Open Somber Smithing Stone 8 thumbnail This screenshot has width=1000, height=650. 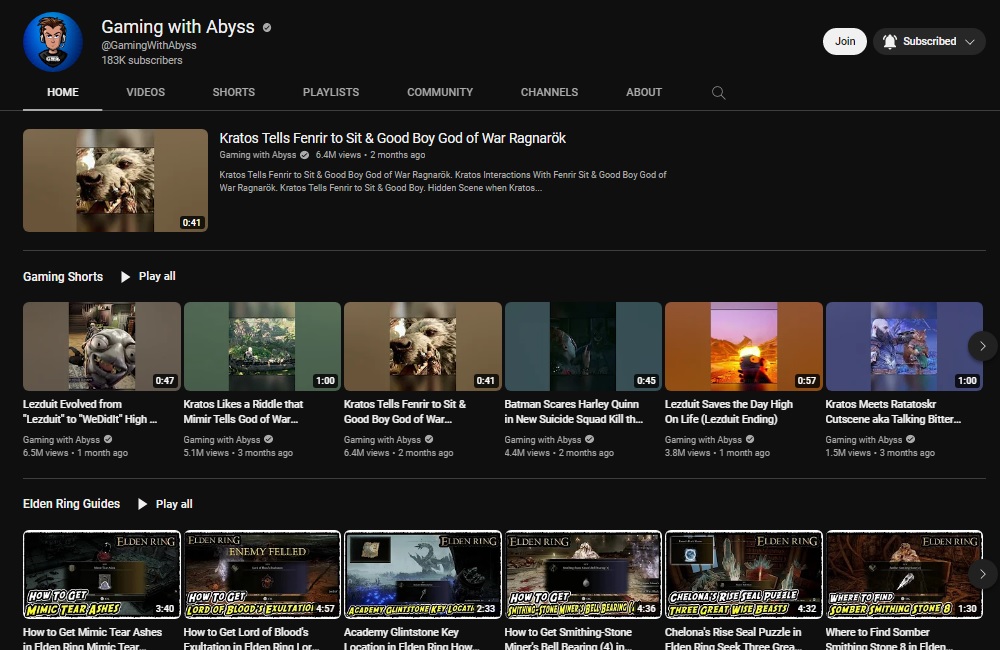(x=904, y=574)
